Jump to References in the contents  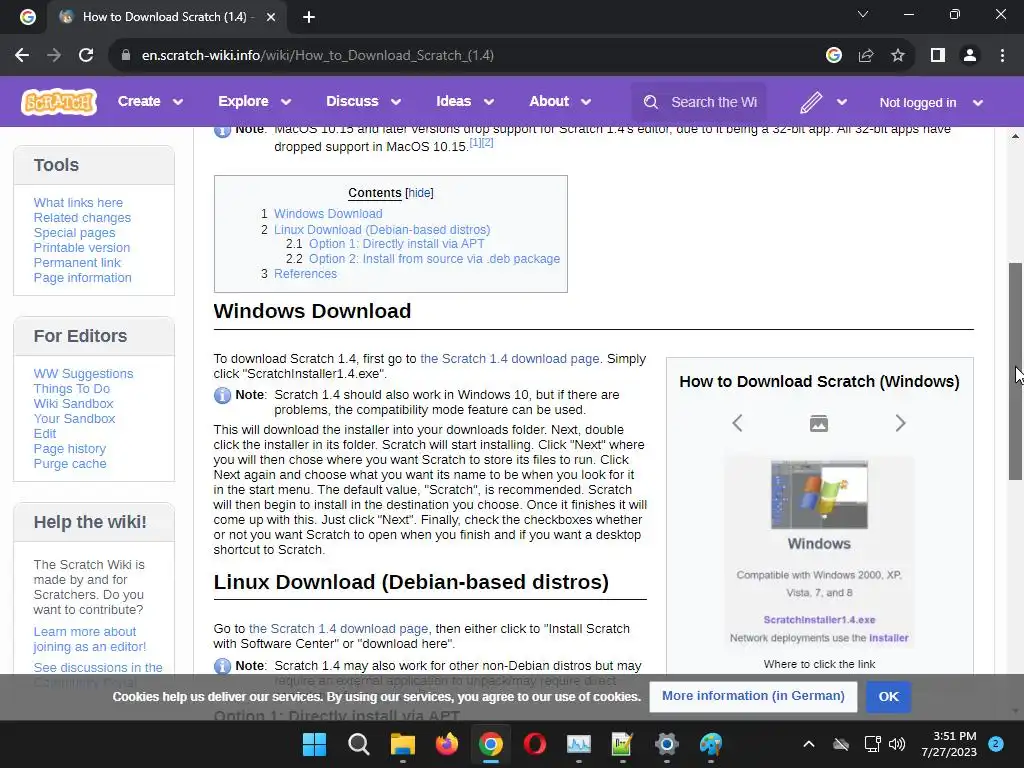(x=305, y=274)
